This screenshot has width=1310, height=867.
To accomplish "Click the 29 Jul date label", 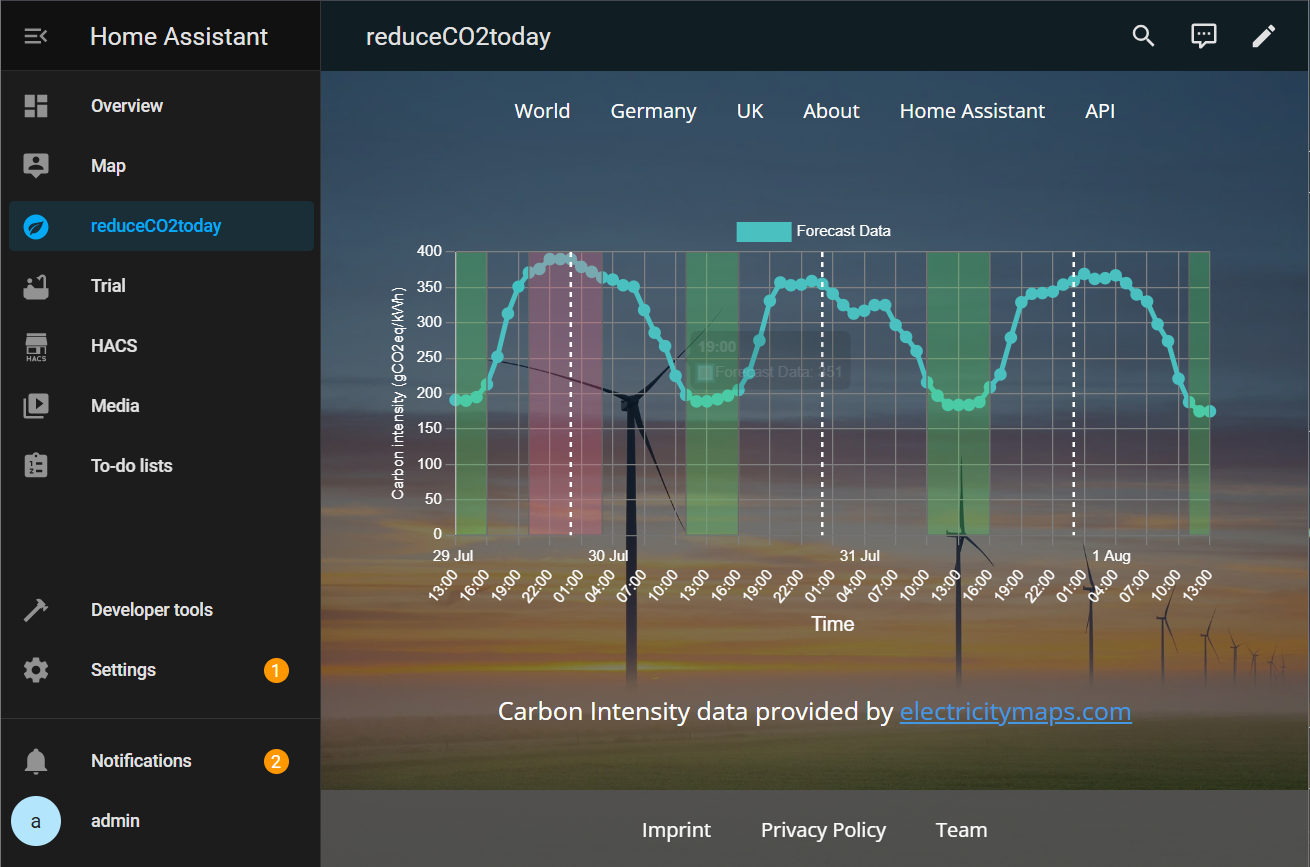I will pyautogui.click(x=452, y=556).
